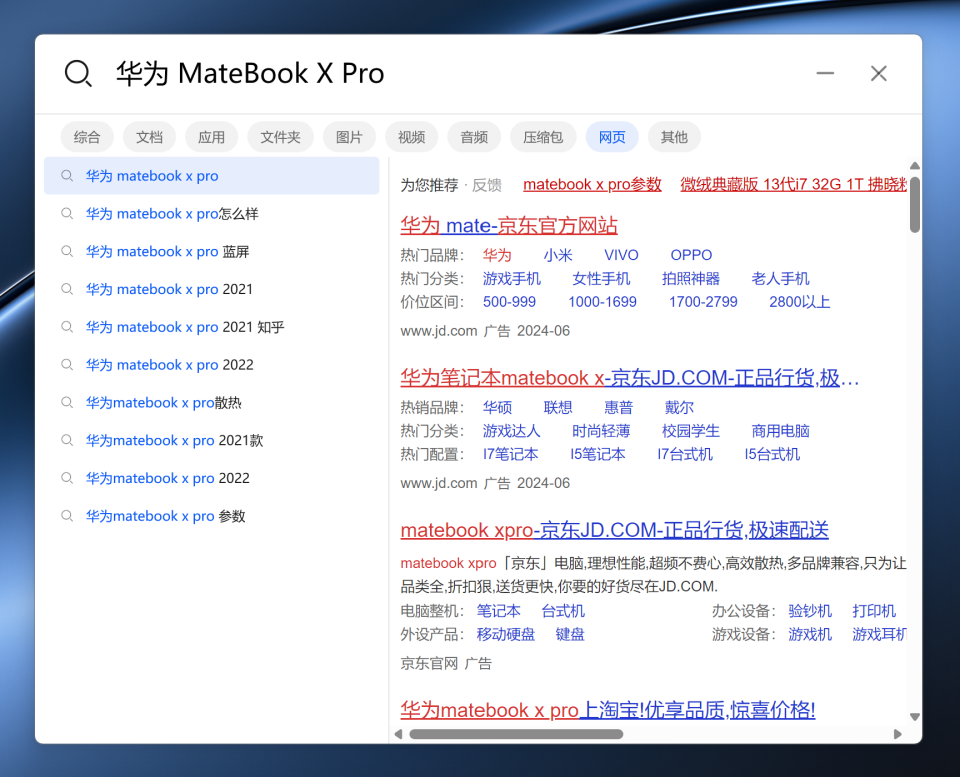Screen dimensions: 960x777
Task: Click search icon beside 参数 suggestion
Action: click(67, 516)
